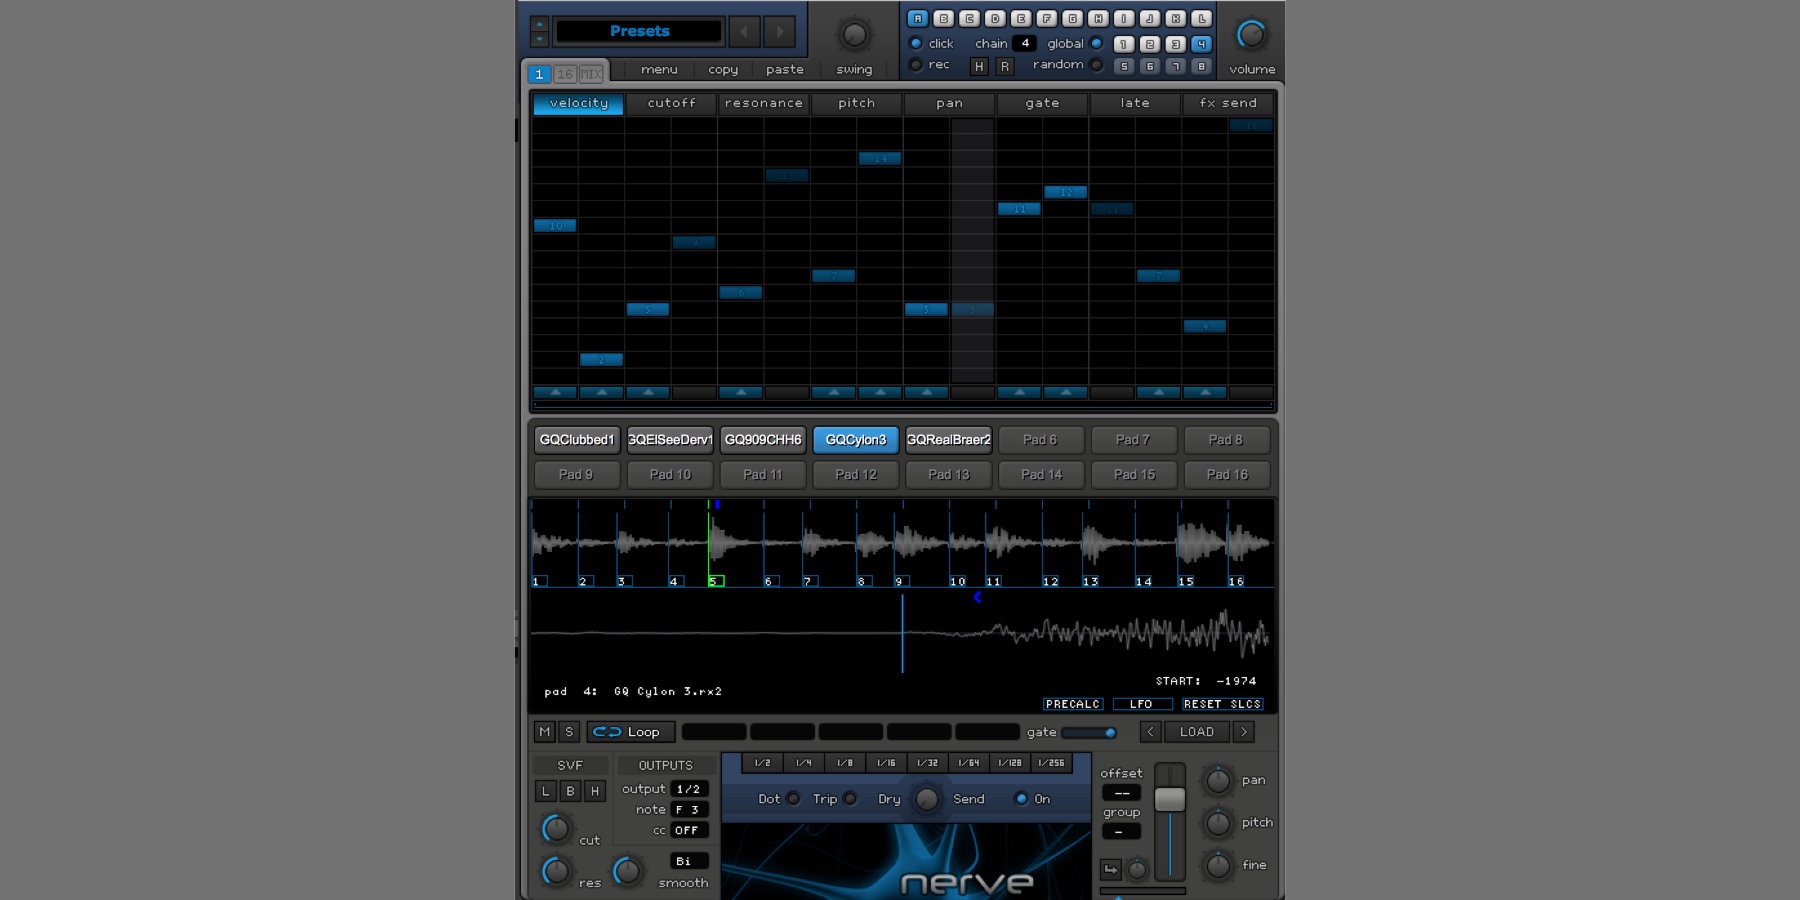The height and width of the screenshot is (900, 1800).
Task: Select pattern F button
Action: pos(1047,18)
